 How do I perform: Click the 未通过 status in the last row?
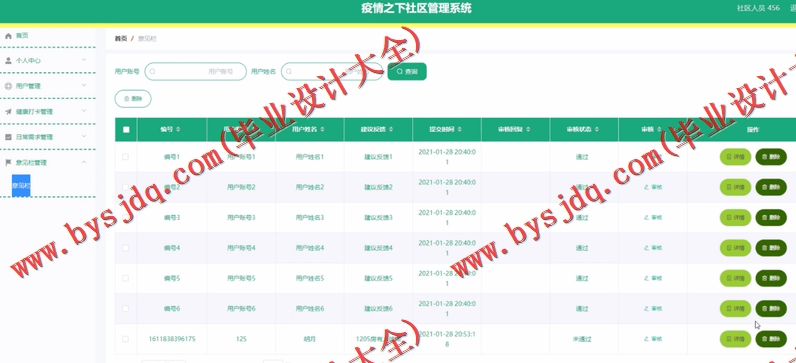582,339
